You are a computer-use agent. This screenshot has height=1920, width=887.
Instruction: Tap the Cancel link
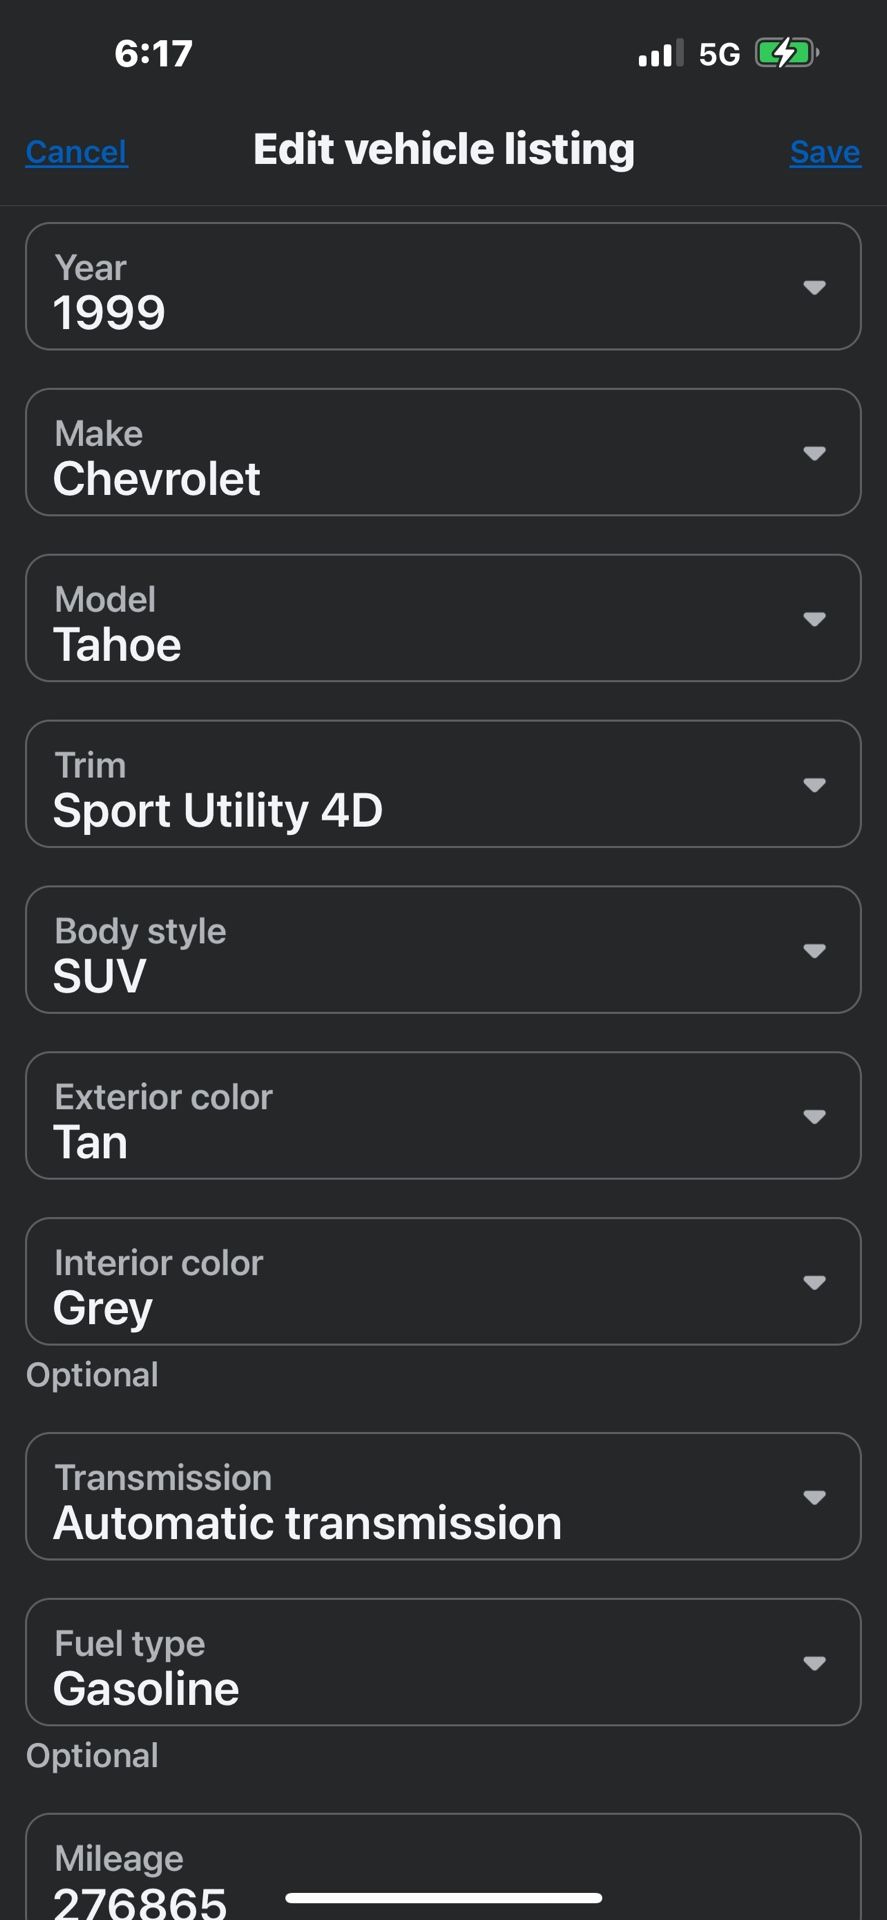[x=77, y=152]
